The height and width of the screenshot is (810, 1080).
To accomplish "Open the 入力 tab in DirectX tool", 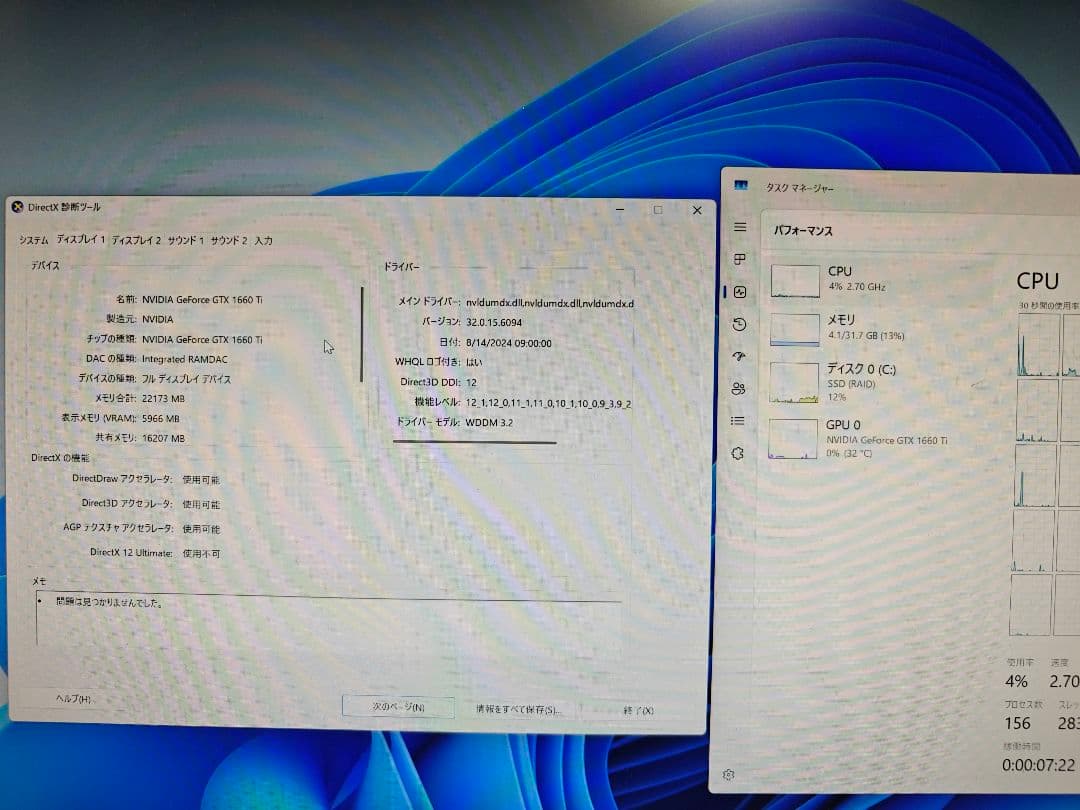I will 264,240.
